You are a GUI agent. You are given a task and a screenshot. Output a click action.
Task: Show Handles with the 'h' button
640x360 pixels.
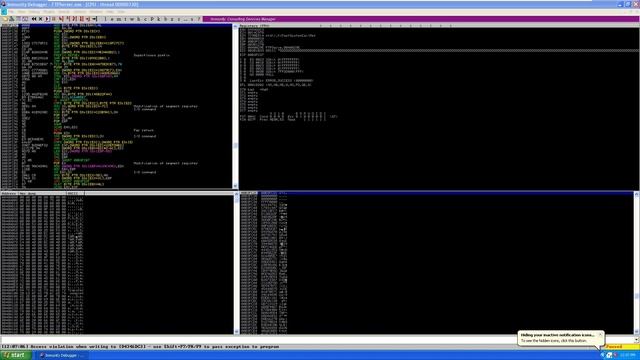139,19
